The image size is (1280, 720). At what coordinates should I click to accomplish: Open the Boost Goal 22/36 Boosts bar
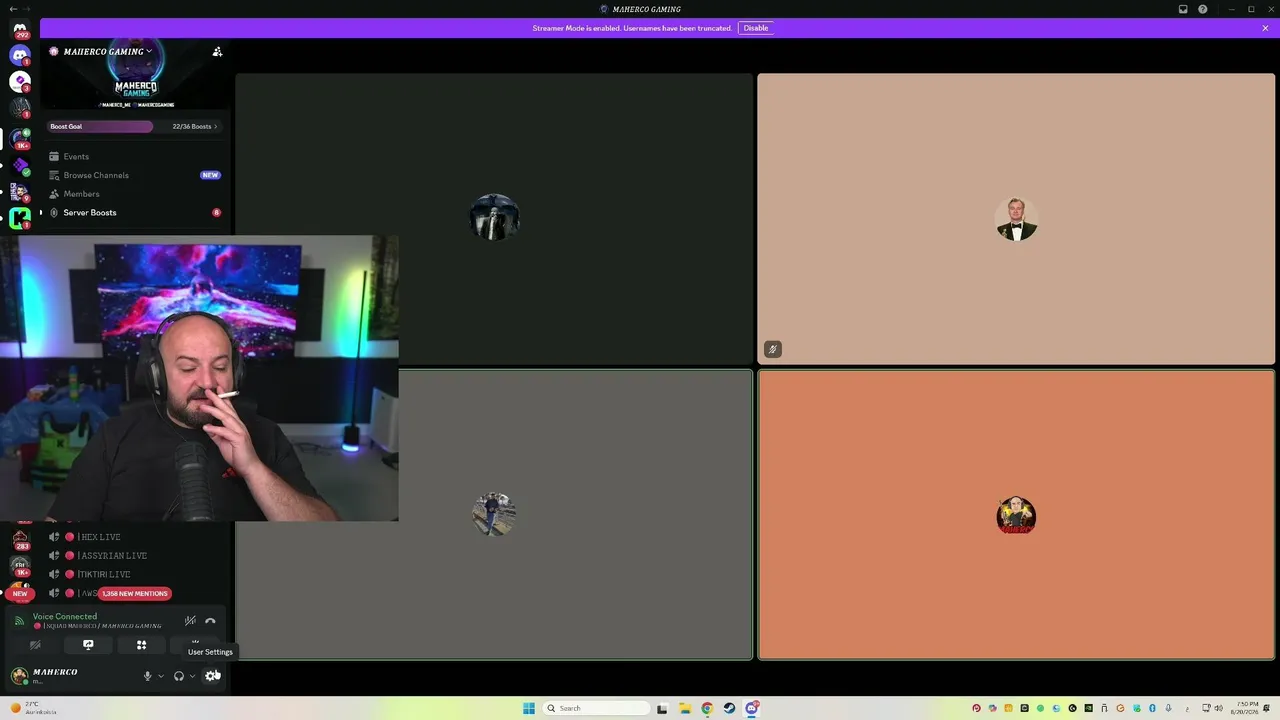[134, 126]
